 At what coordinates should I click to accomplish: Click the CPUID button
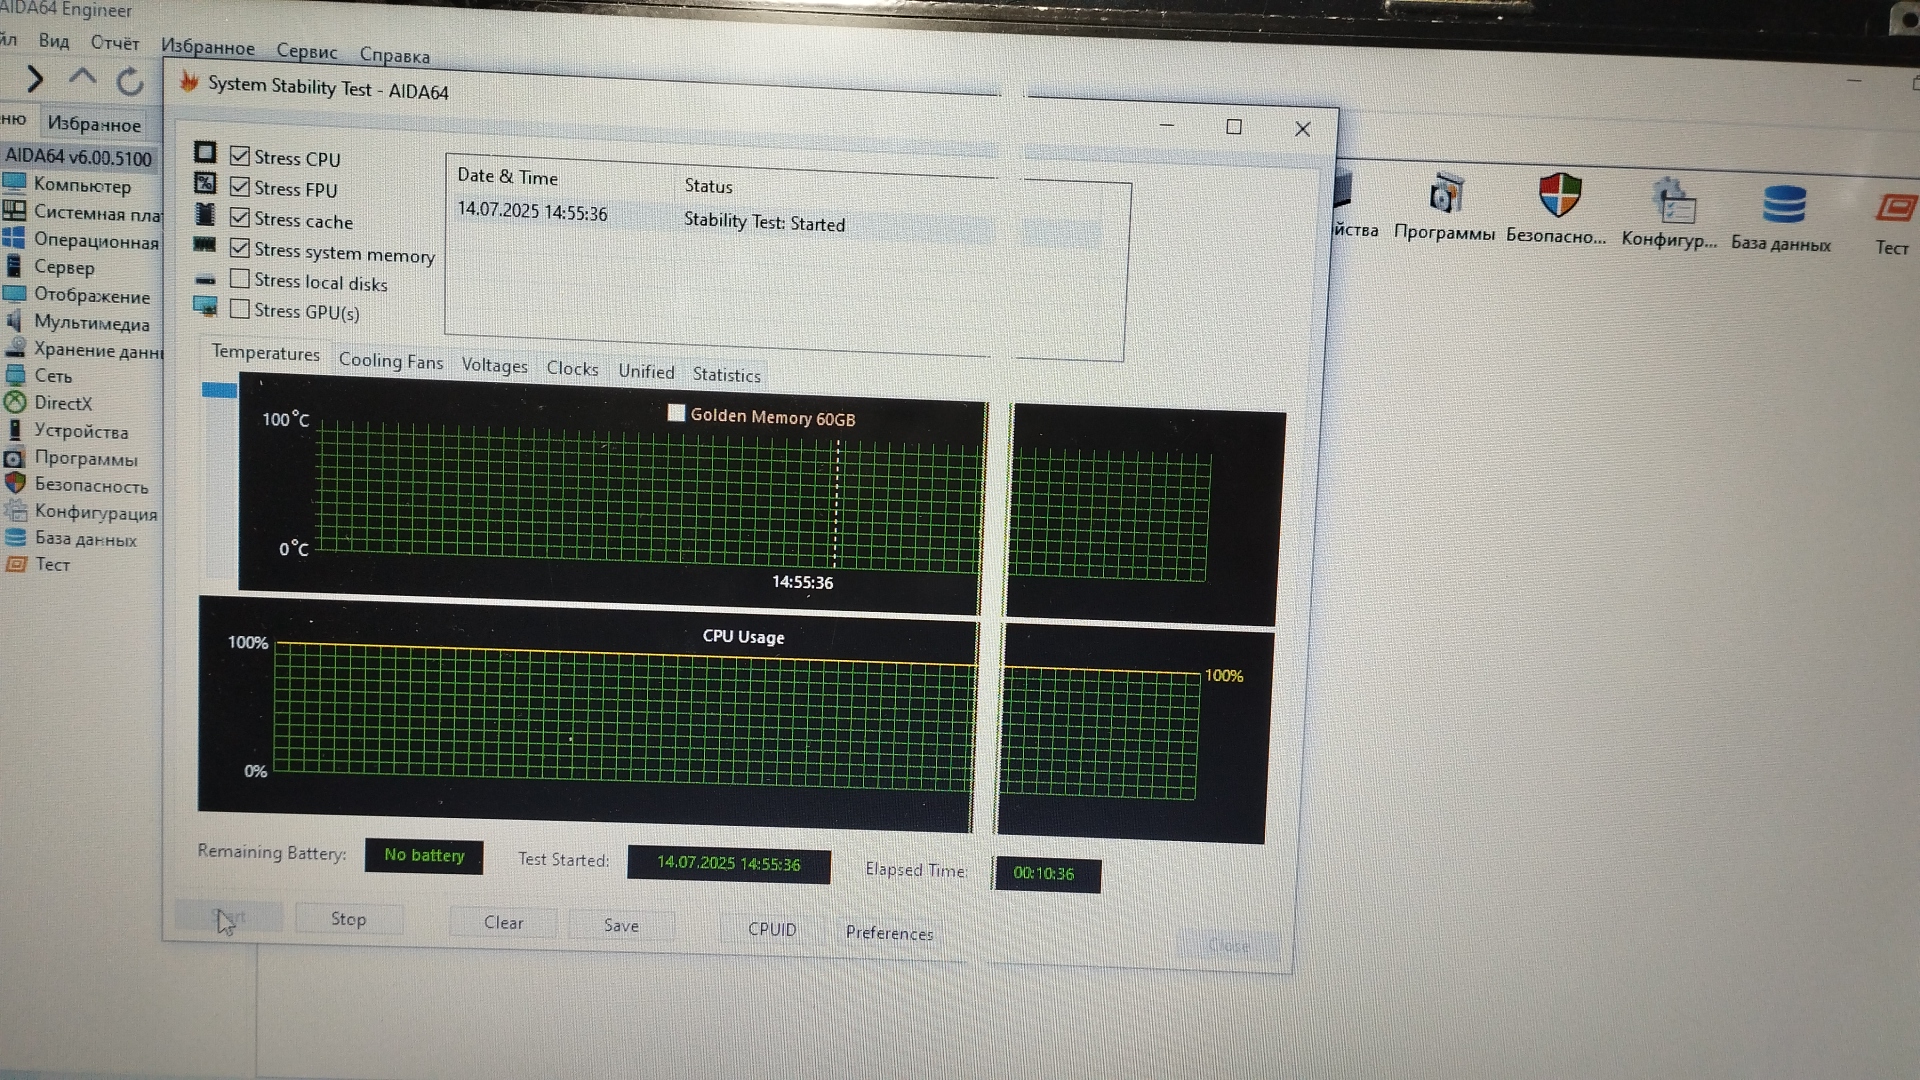tap(772, 929)
